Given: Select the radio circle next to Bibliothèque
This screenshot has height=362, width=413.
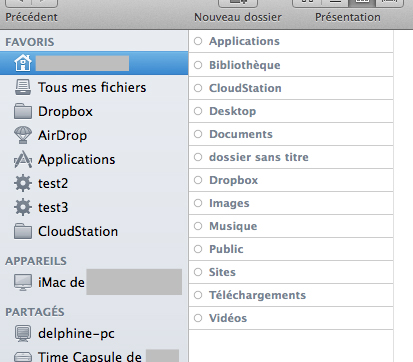Looking at the screenshot, I should [198, 65].
